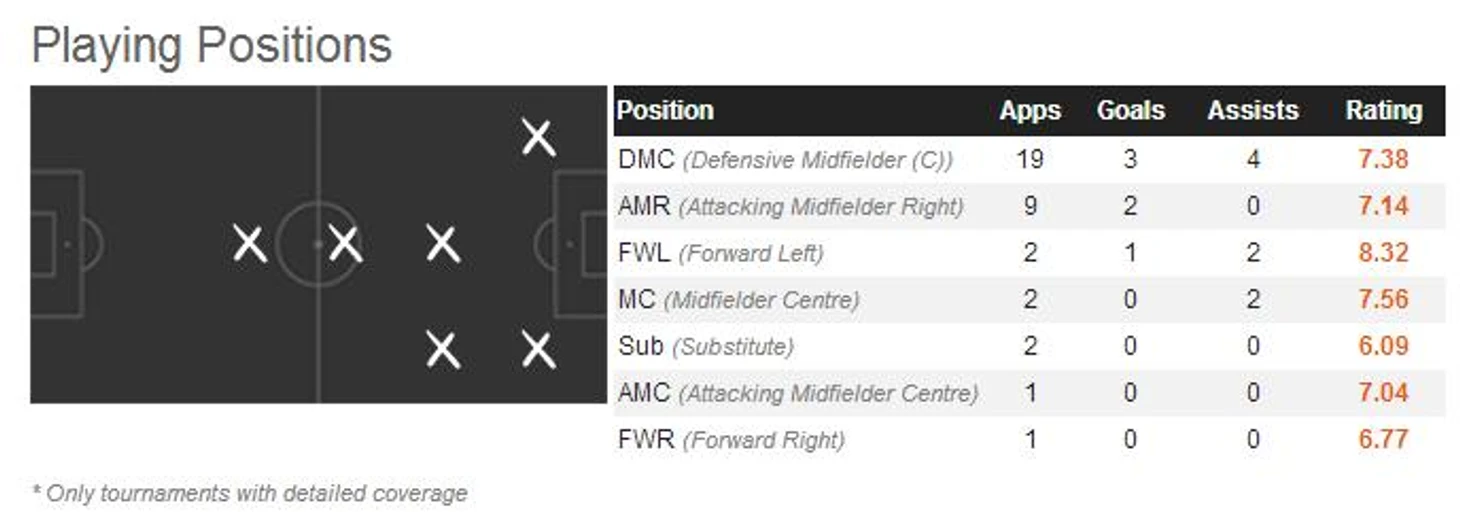Sort table by Position column header

pos(665,110)
